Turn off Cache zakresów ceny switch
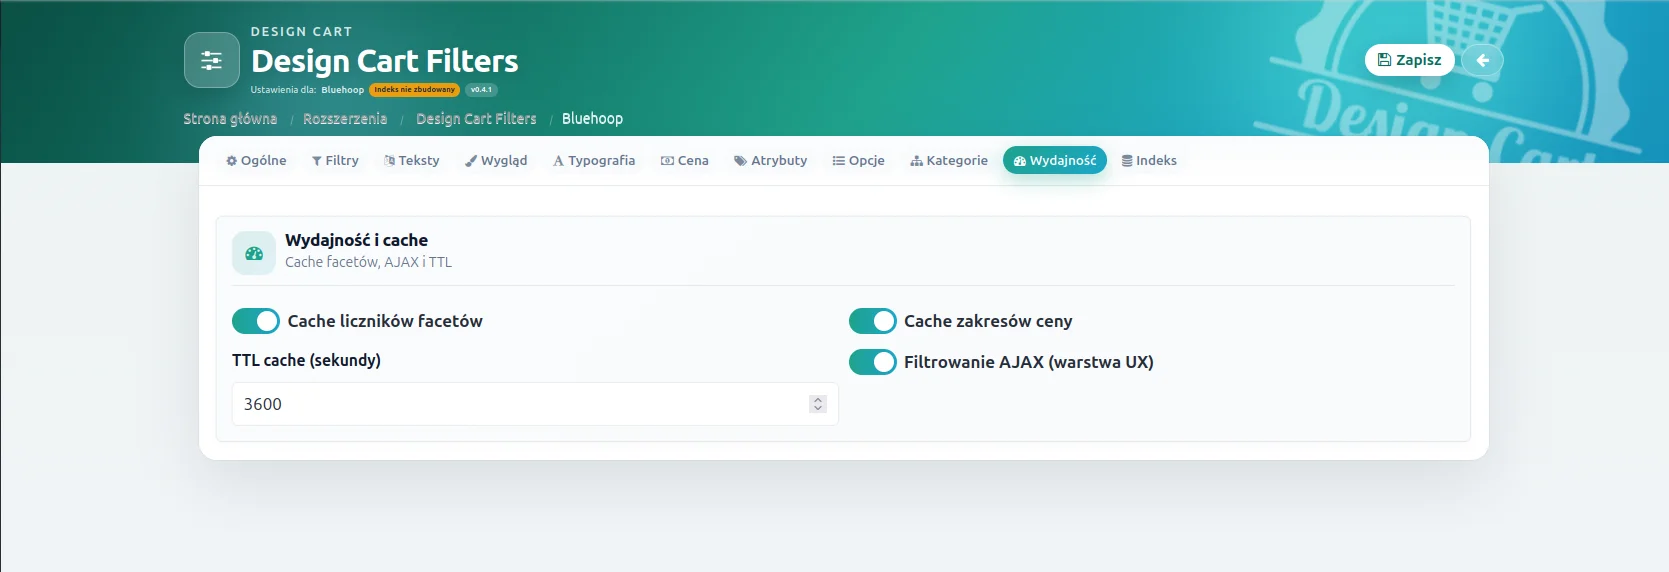 click(x=873, y=321)
